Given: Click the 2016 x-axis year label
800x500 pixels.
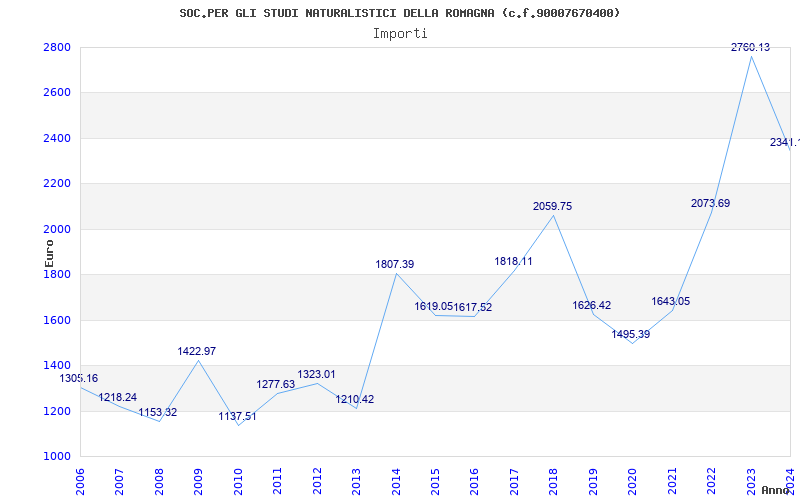Looking at the screenshot, I should tap(474, 481).
